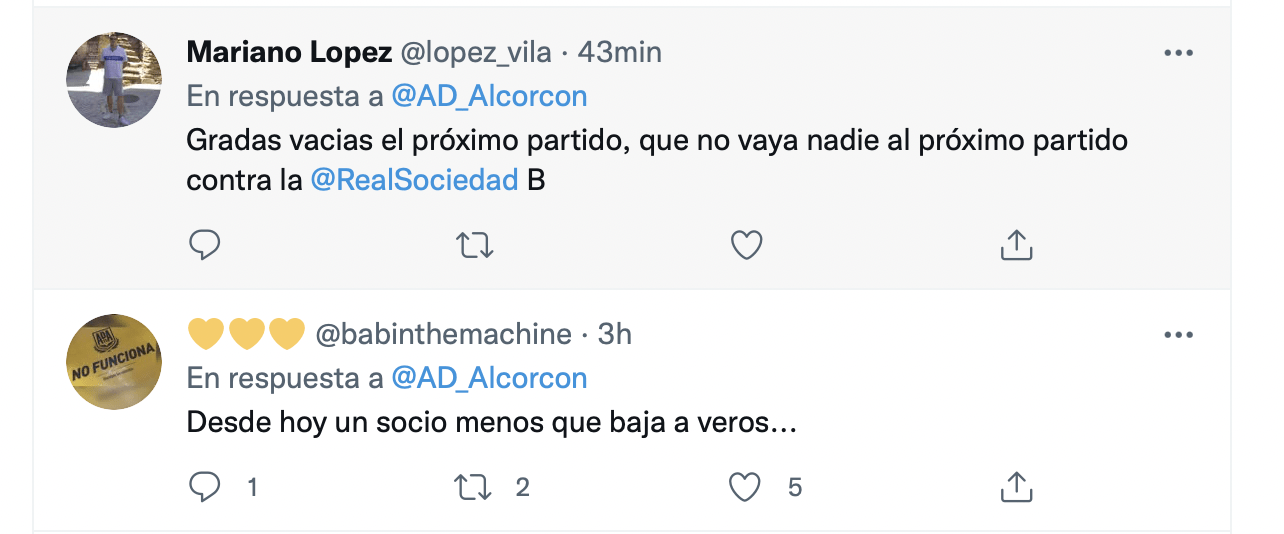Reply to babinthemachine's tweet
1284x534 pixels.
[x=204, y=487]
